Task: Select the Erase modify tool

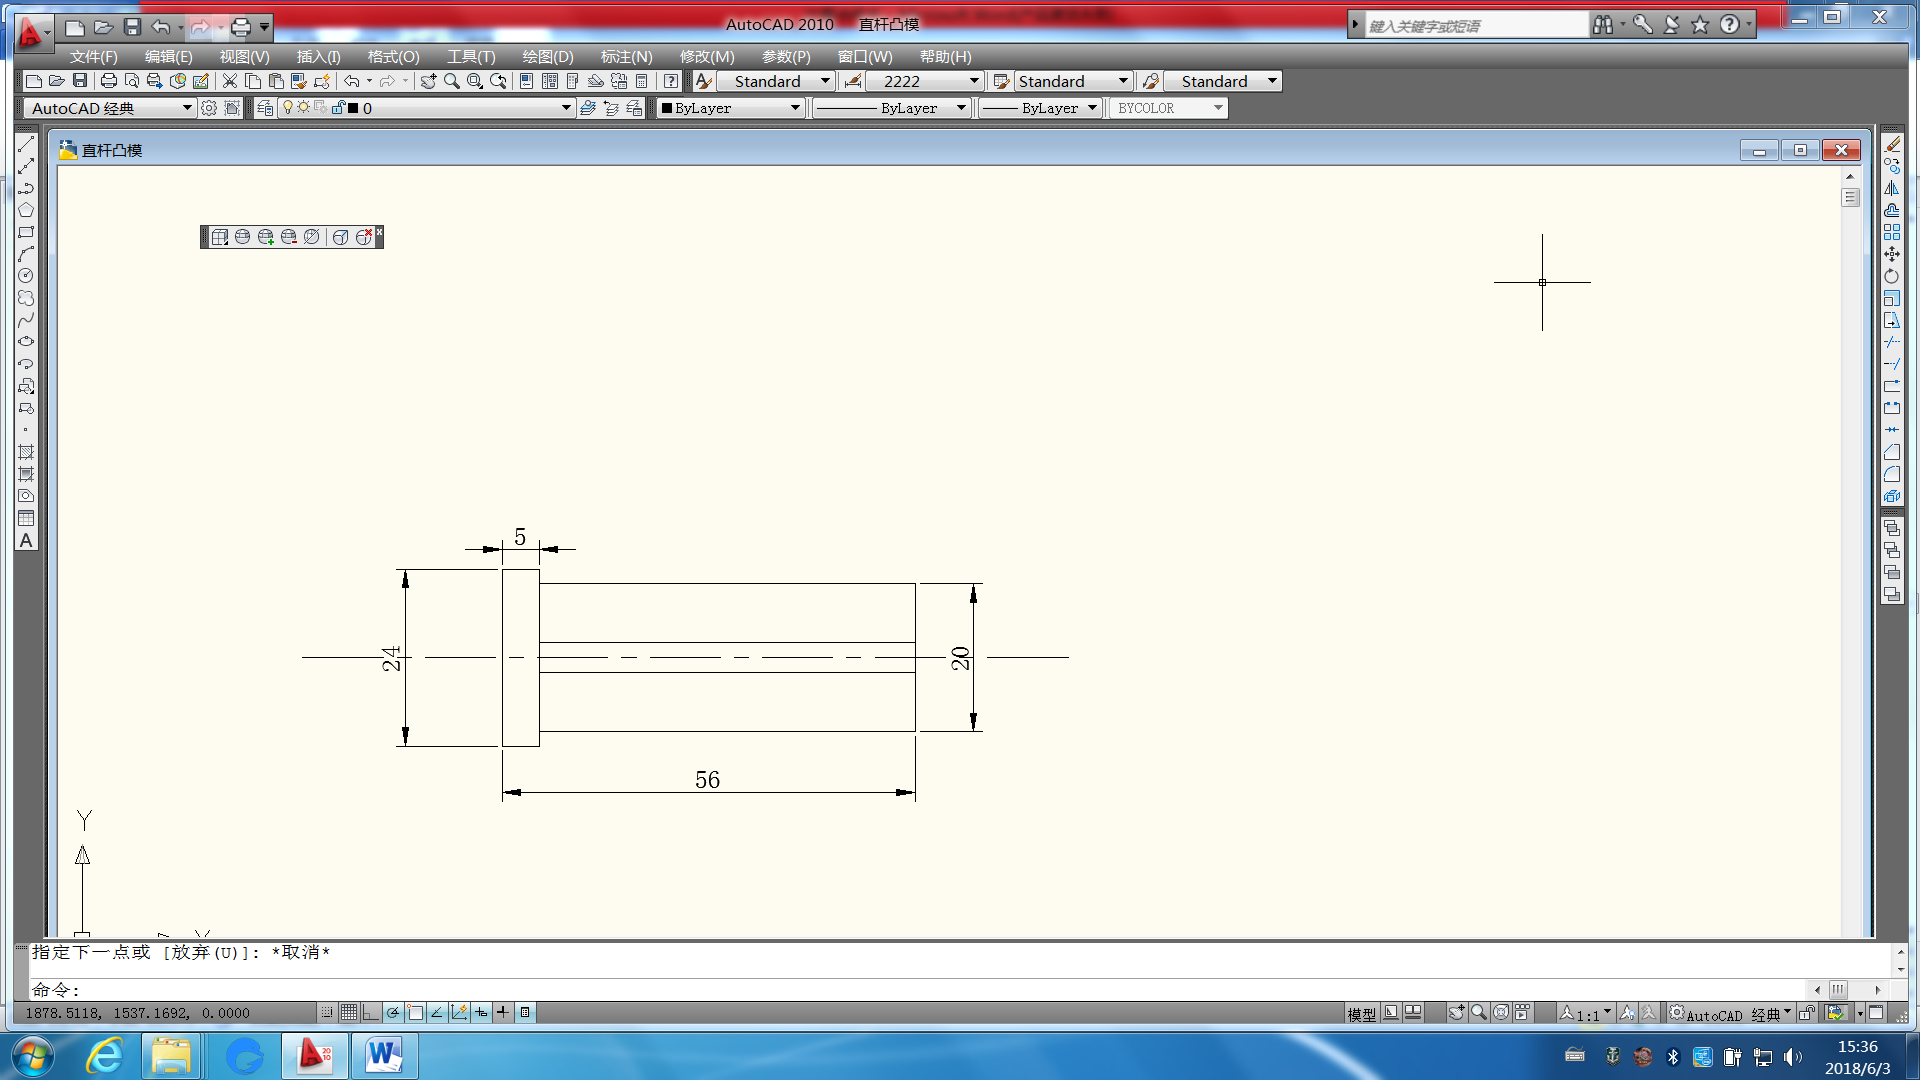Action: click(x=1892, y=144)
